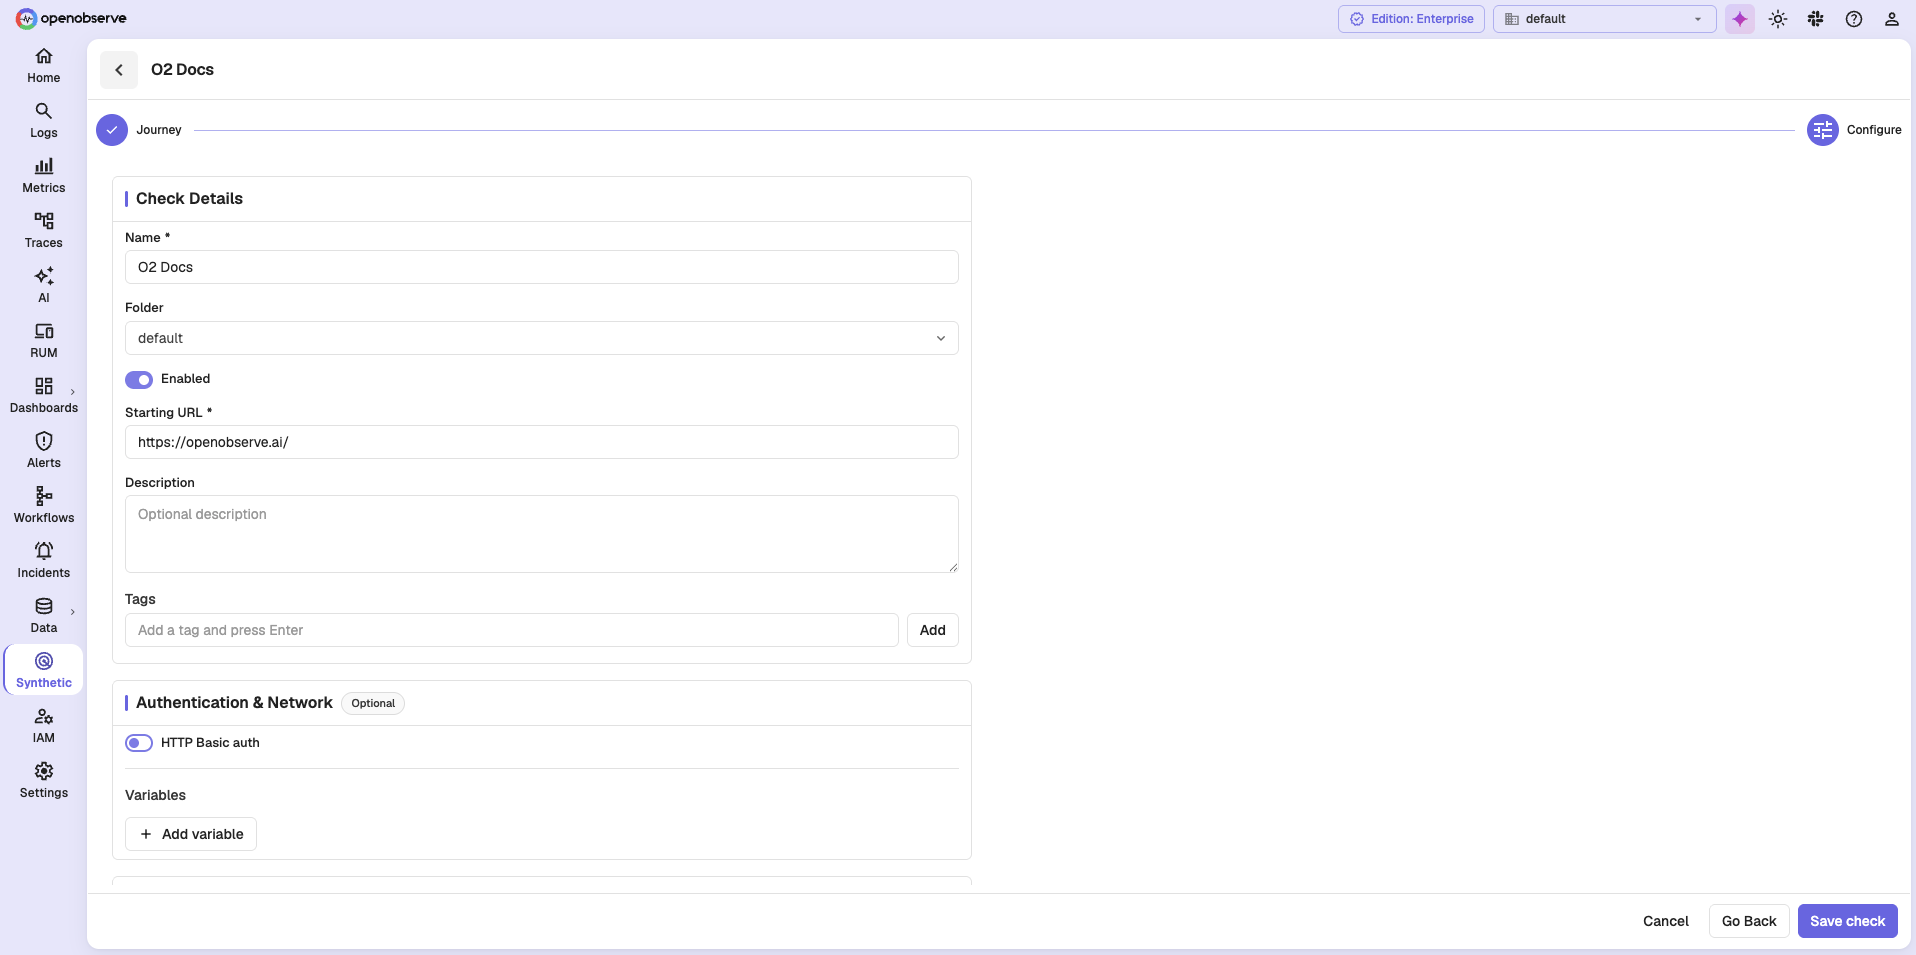The width and height of the screenshot is (1916, 955).
Task: Open the AI sidebar section
Action: 44,286
